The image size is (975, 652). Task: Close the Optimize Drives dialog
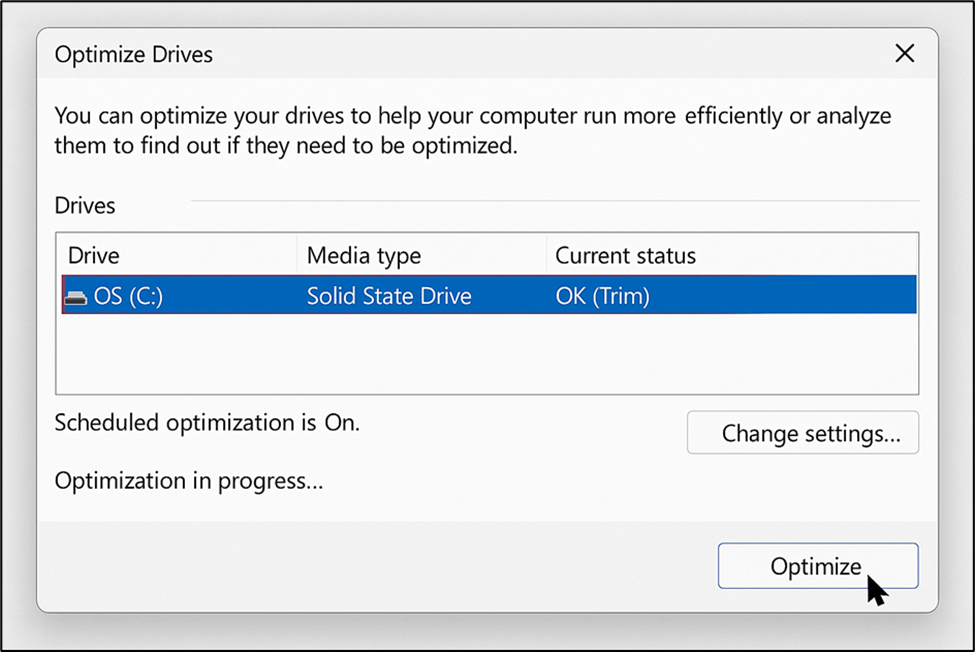905,53
